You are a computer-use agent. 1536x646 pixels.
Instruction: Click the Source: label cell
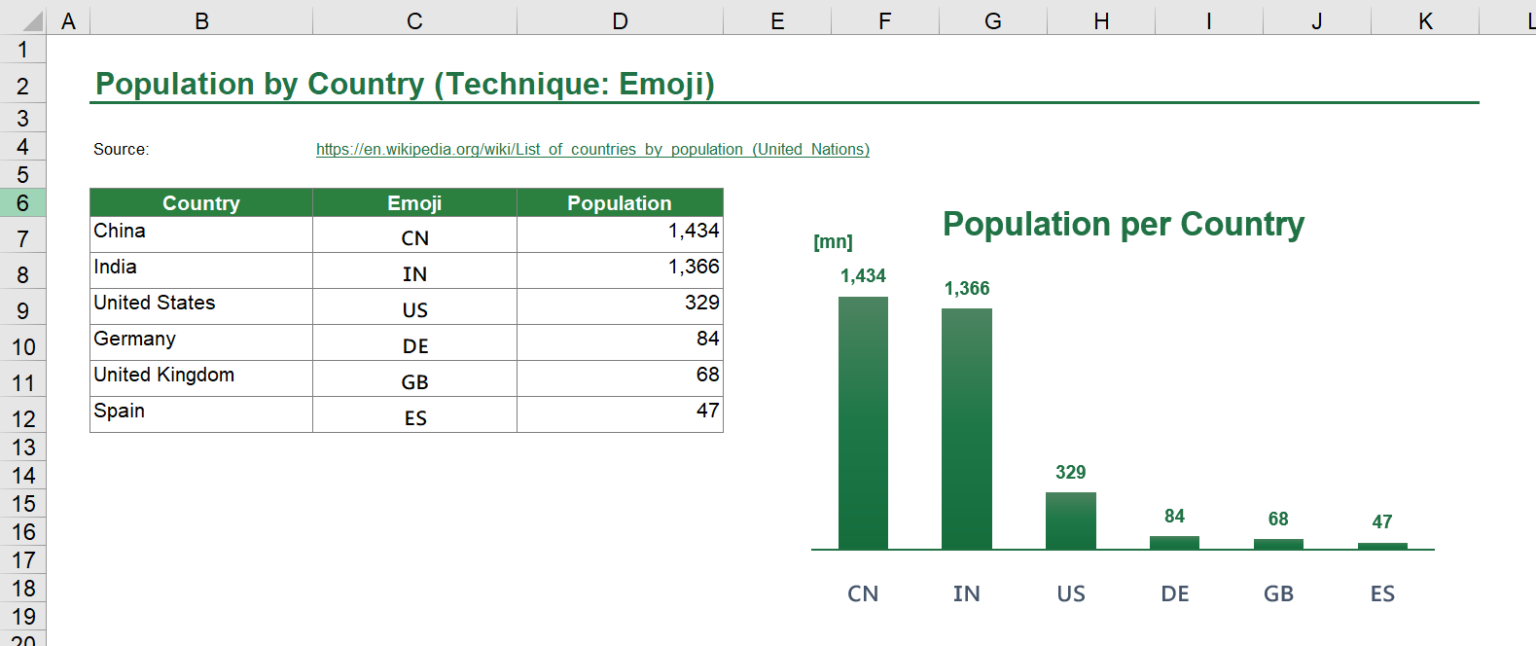click(x=121, y=150)
